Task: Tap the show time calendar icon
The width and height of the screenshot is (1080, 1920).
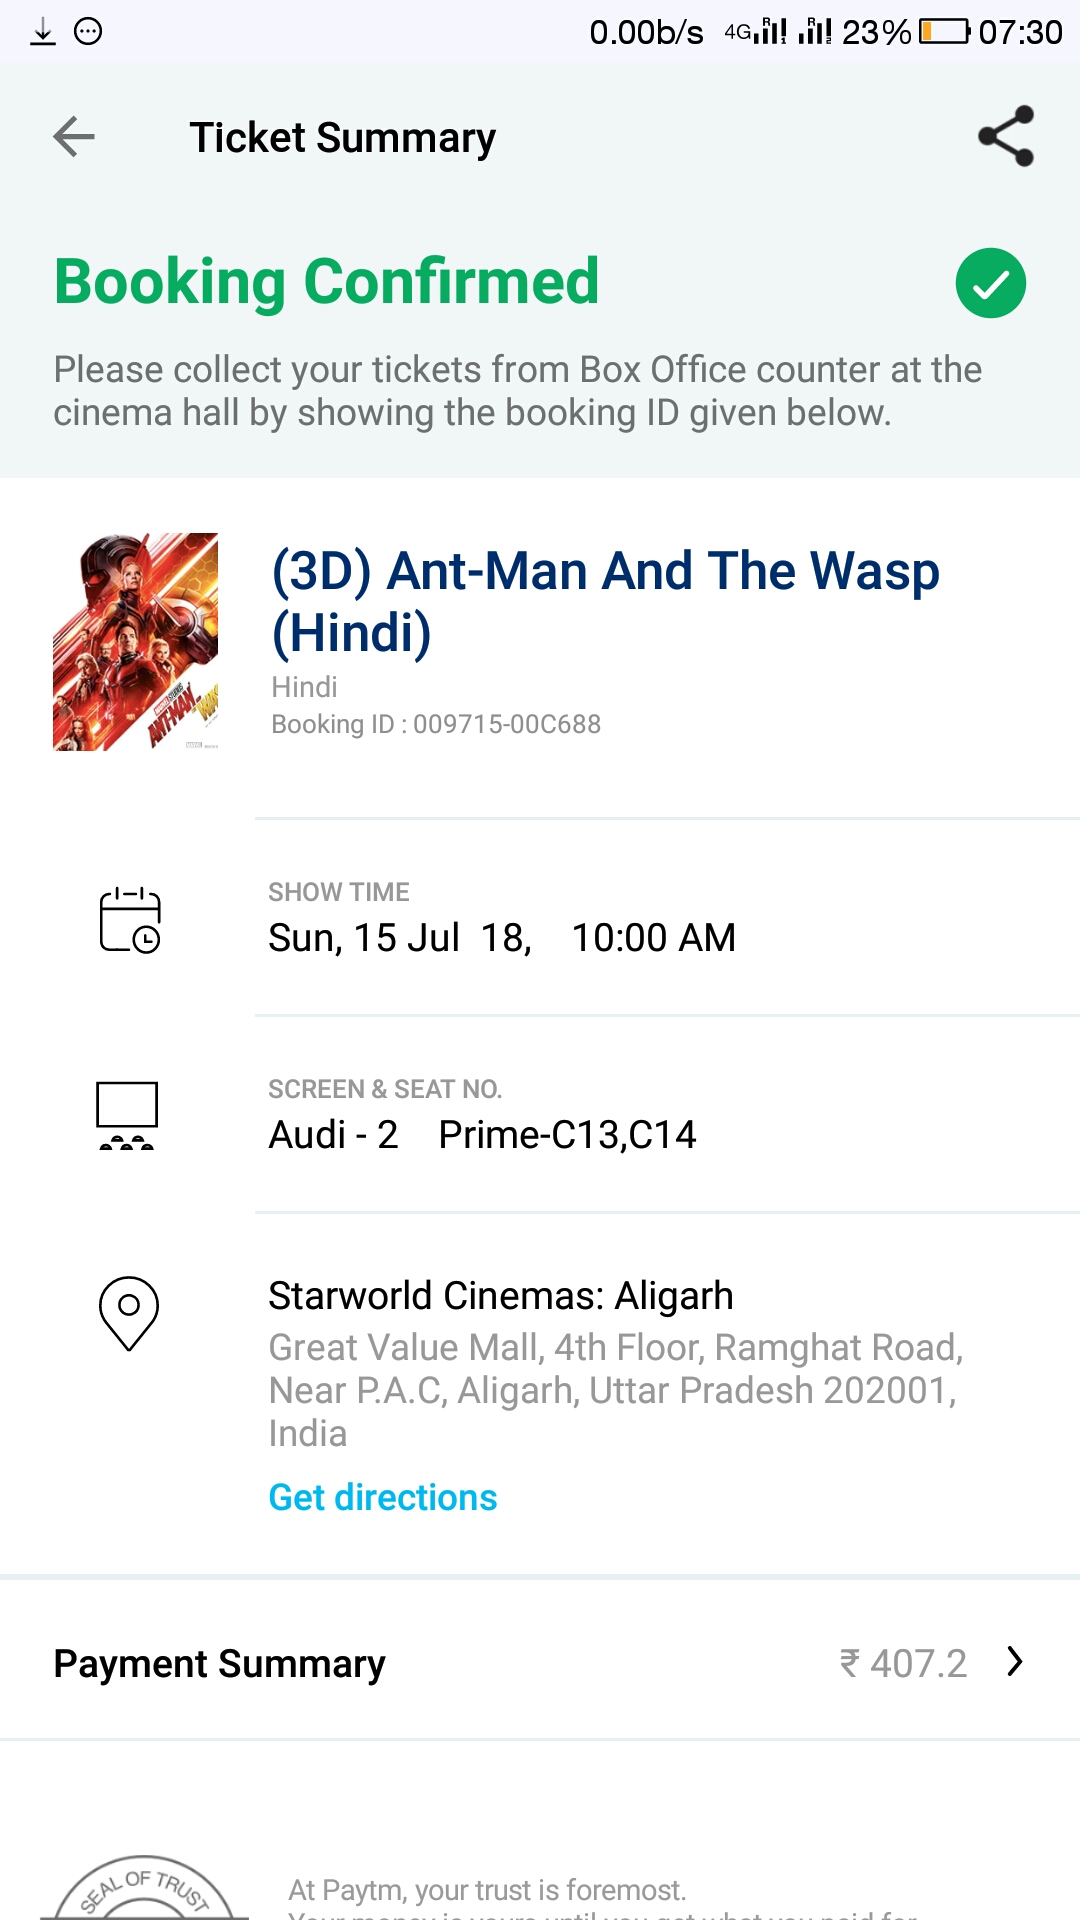Action: (130, 920)
